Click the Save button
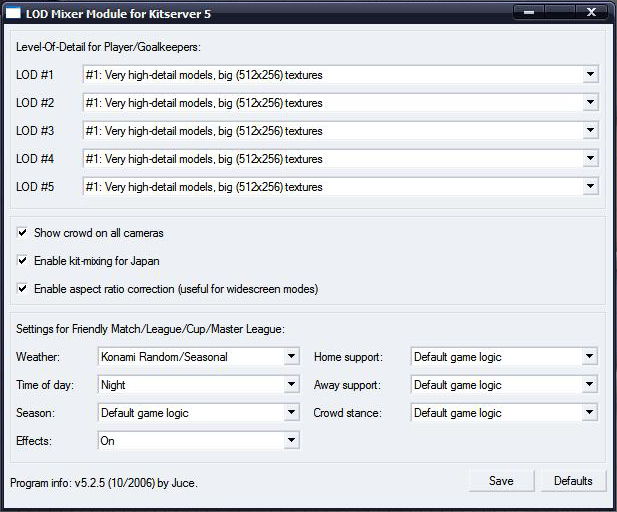617x512 pixels. [501, 481]
